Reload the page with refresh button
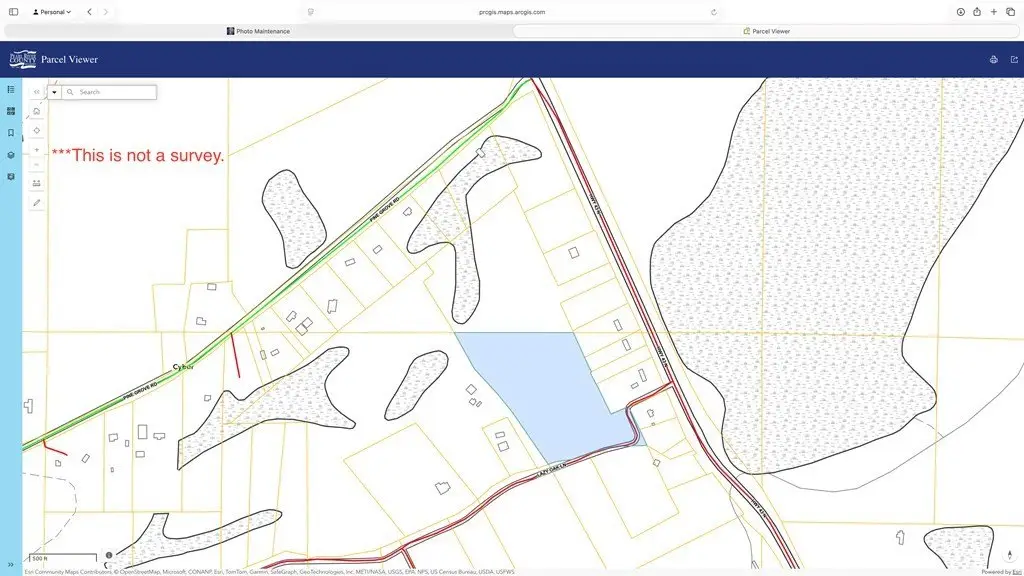The height and width of the screenshot is (576, 1024). pos(714,12)
